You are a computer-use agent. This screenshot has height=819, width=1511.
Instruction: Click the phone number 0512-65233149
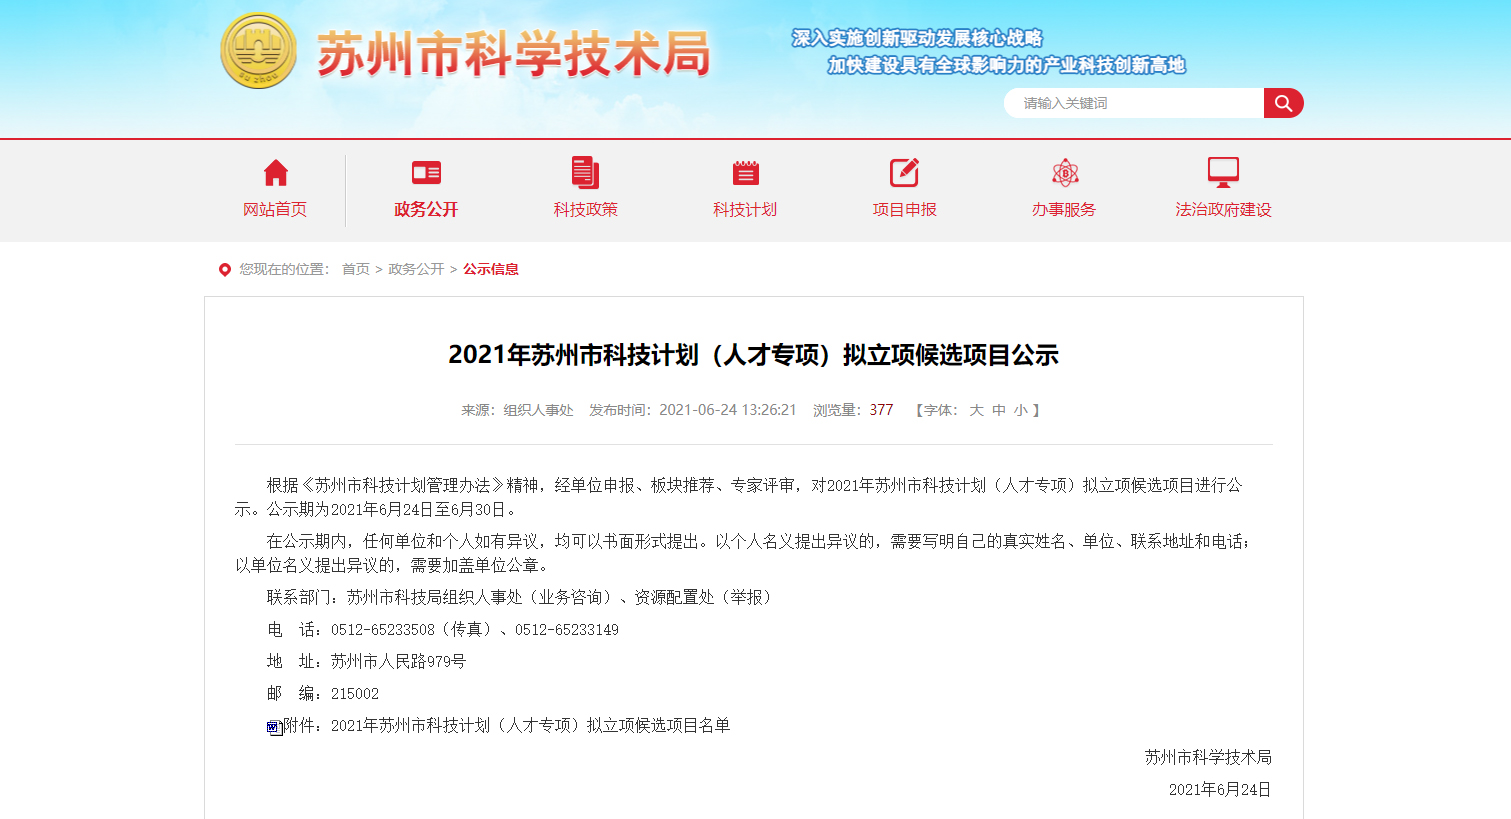pyautogui.click(x=567, y=629)
